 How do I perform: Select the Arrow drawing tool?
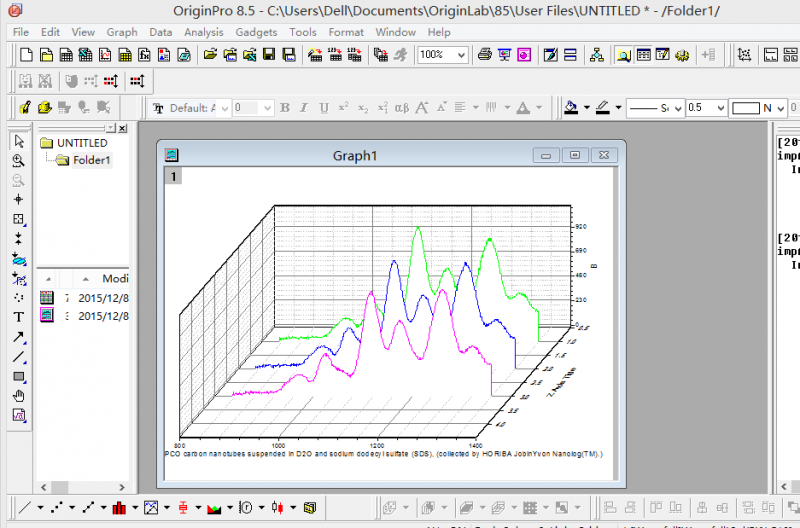tap(19, 337)
